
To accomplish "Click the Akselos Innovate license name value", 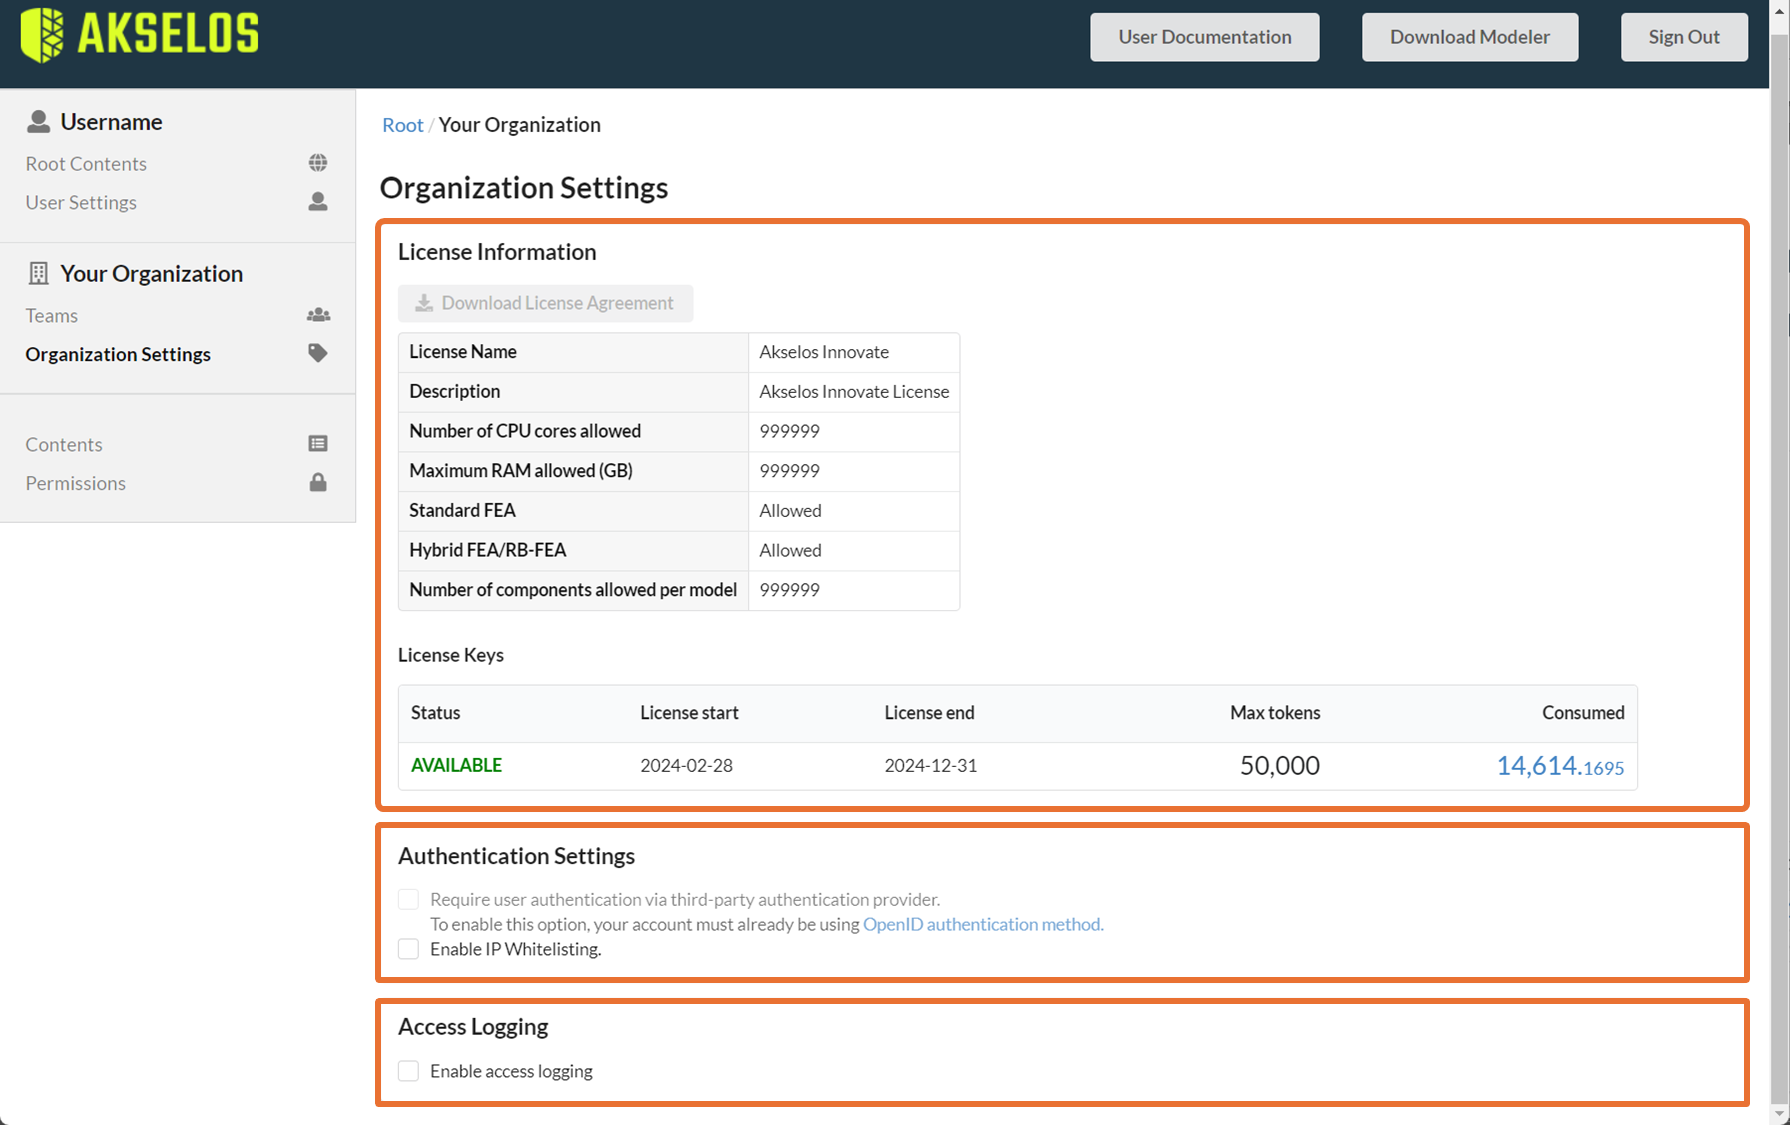I will [x=824, y=352].
